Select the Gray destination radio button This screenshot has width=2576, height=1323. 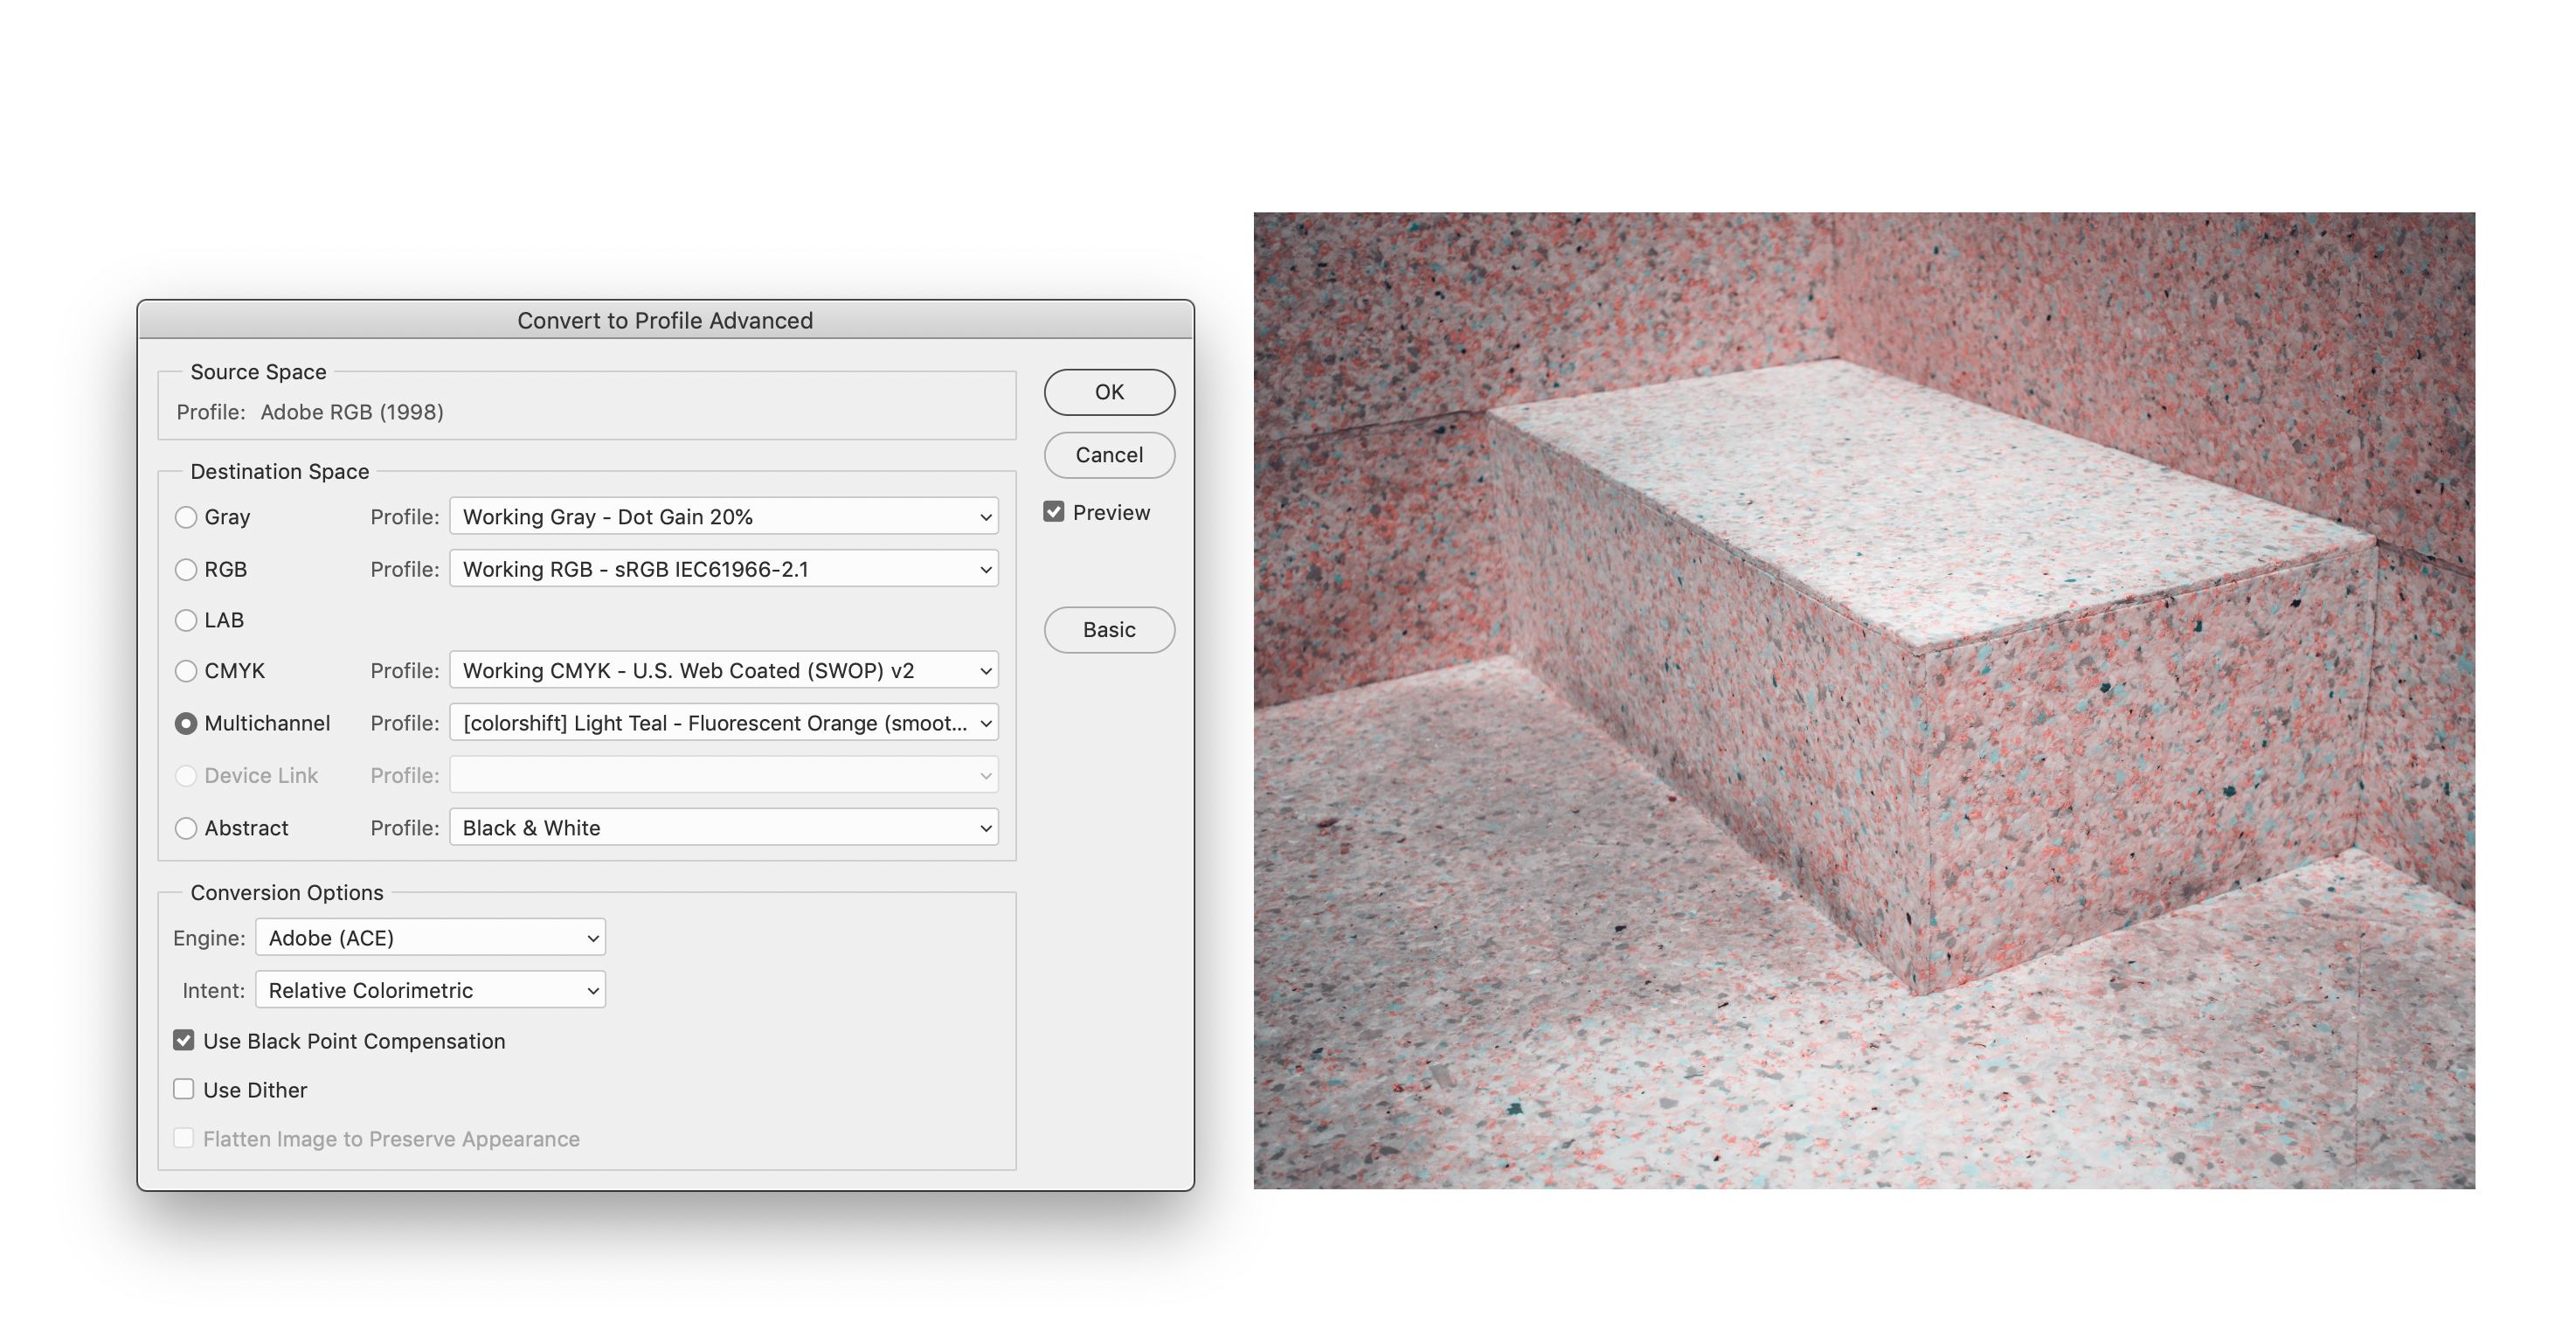click(186, 517)
